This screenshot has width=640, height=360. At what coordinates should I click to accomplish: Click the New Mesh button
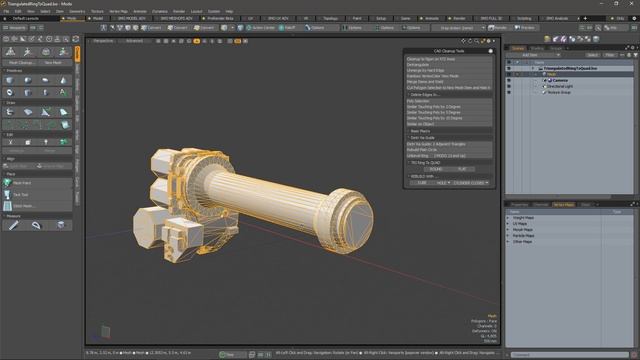click(x=53, y=63)
